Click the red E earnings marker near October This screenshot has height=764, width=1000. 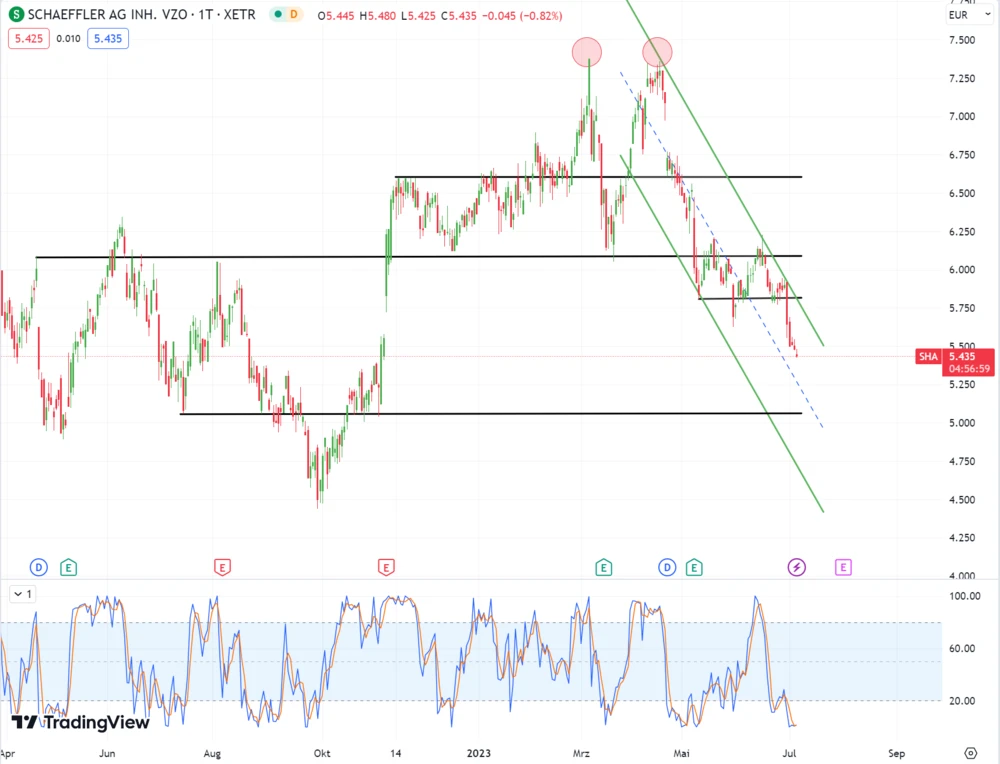pos(386,567)
